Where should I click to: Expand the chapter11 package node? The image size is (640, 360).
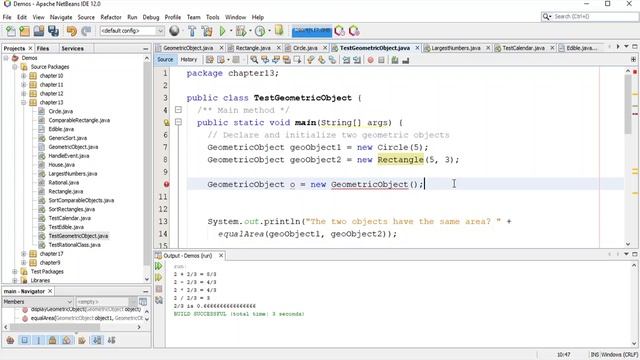coord(24,85)
